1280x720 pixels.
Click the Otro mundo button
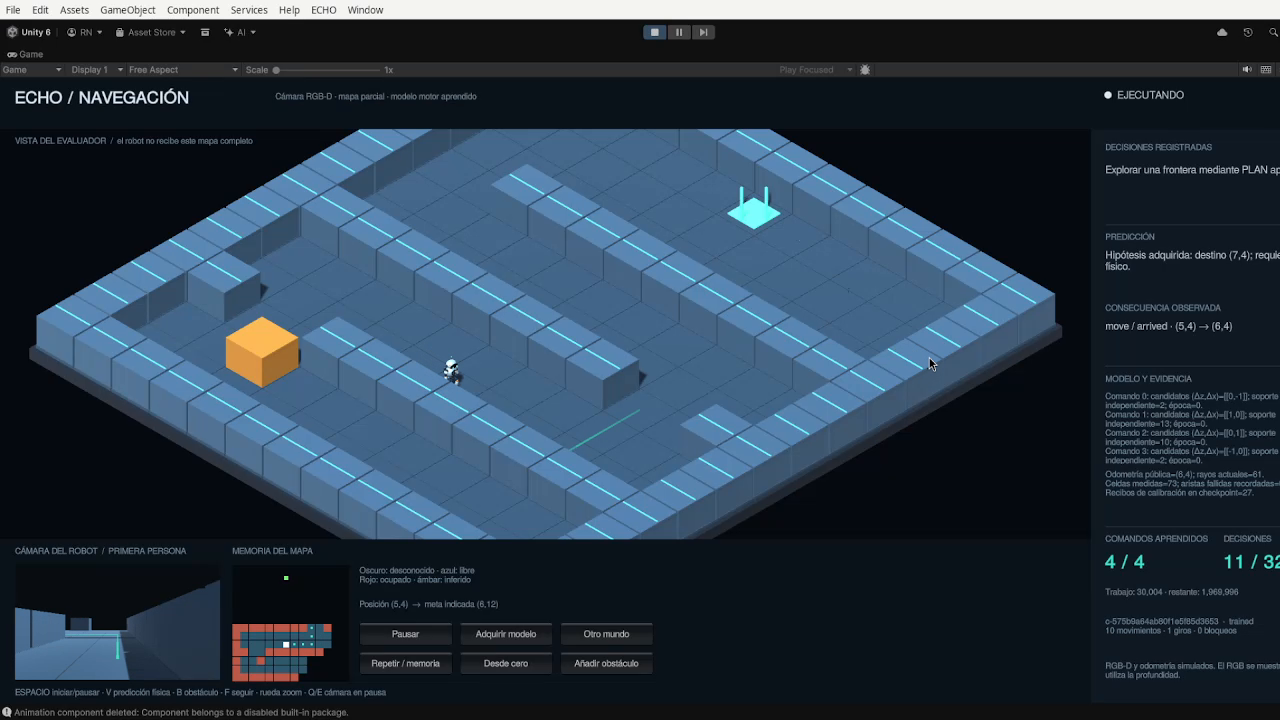point(606,634)
